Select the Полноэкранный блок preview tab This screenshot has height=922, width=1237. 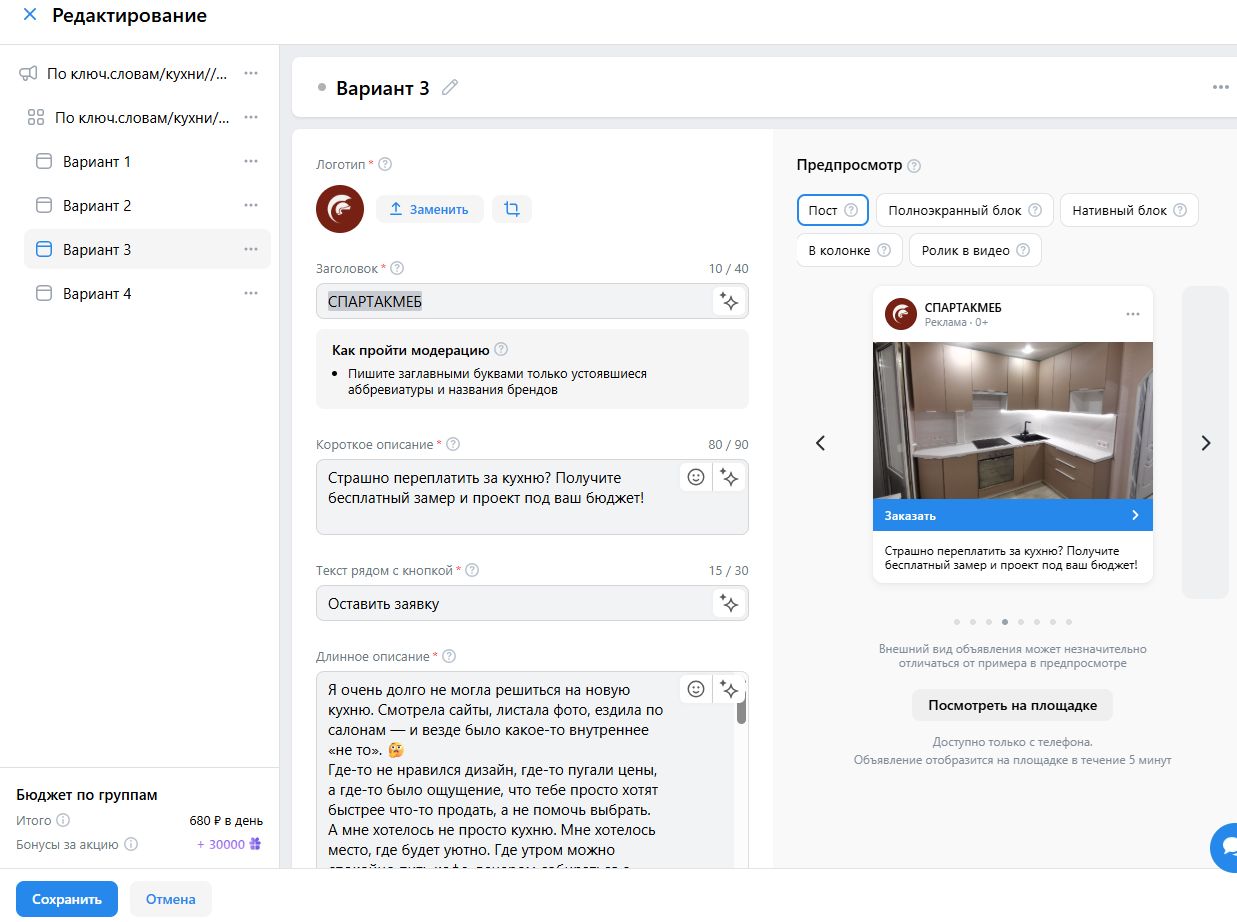pyautogui.click(x=964, y=210)
